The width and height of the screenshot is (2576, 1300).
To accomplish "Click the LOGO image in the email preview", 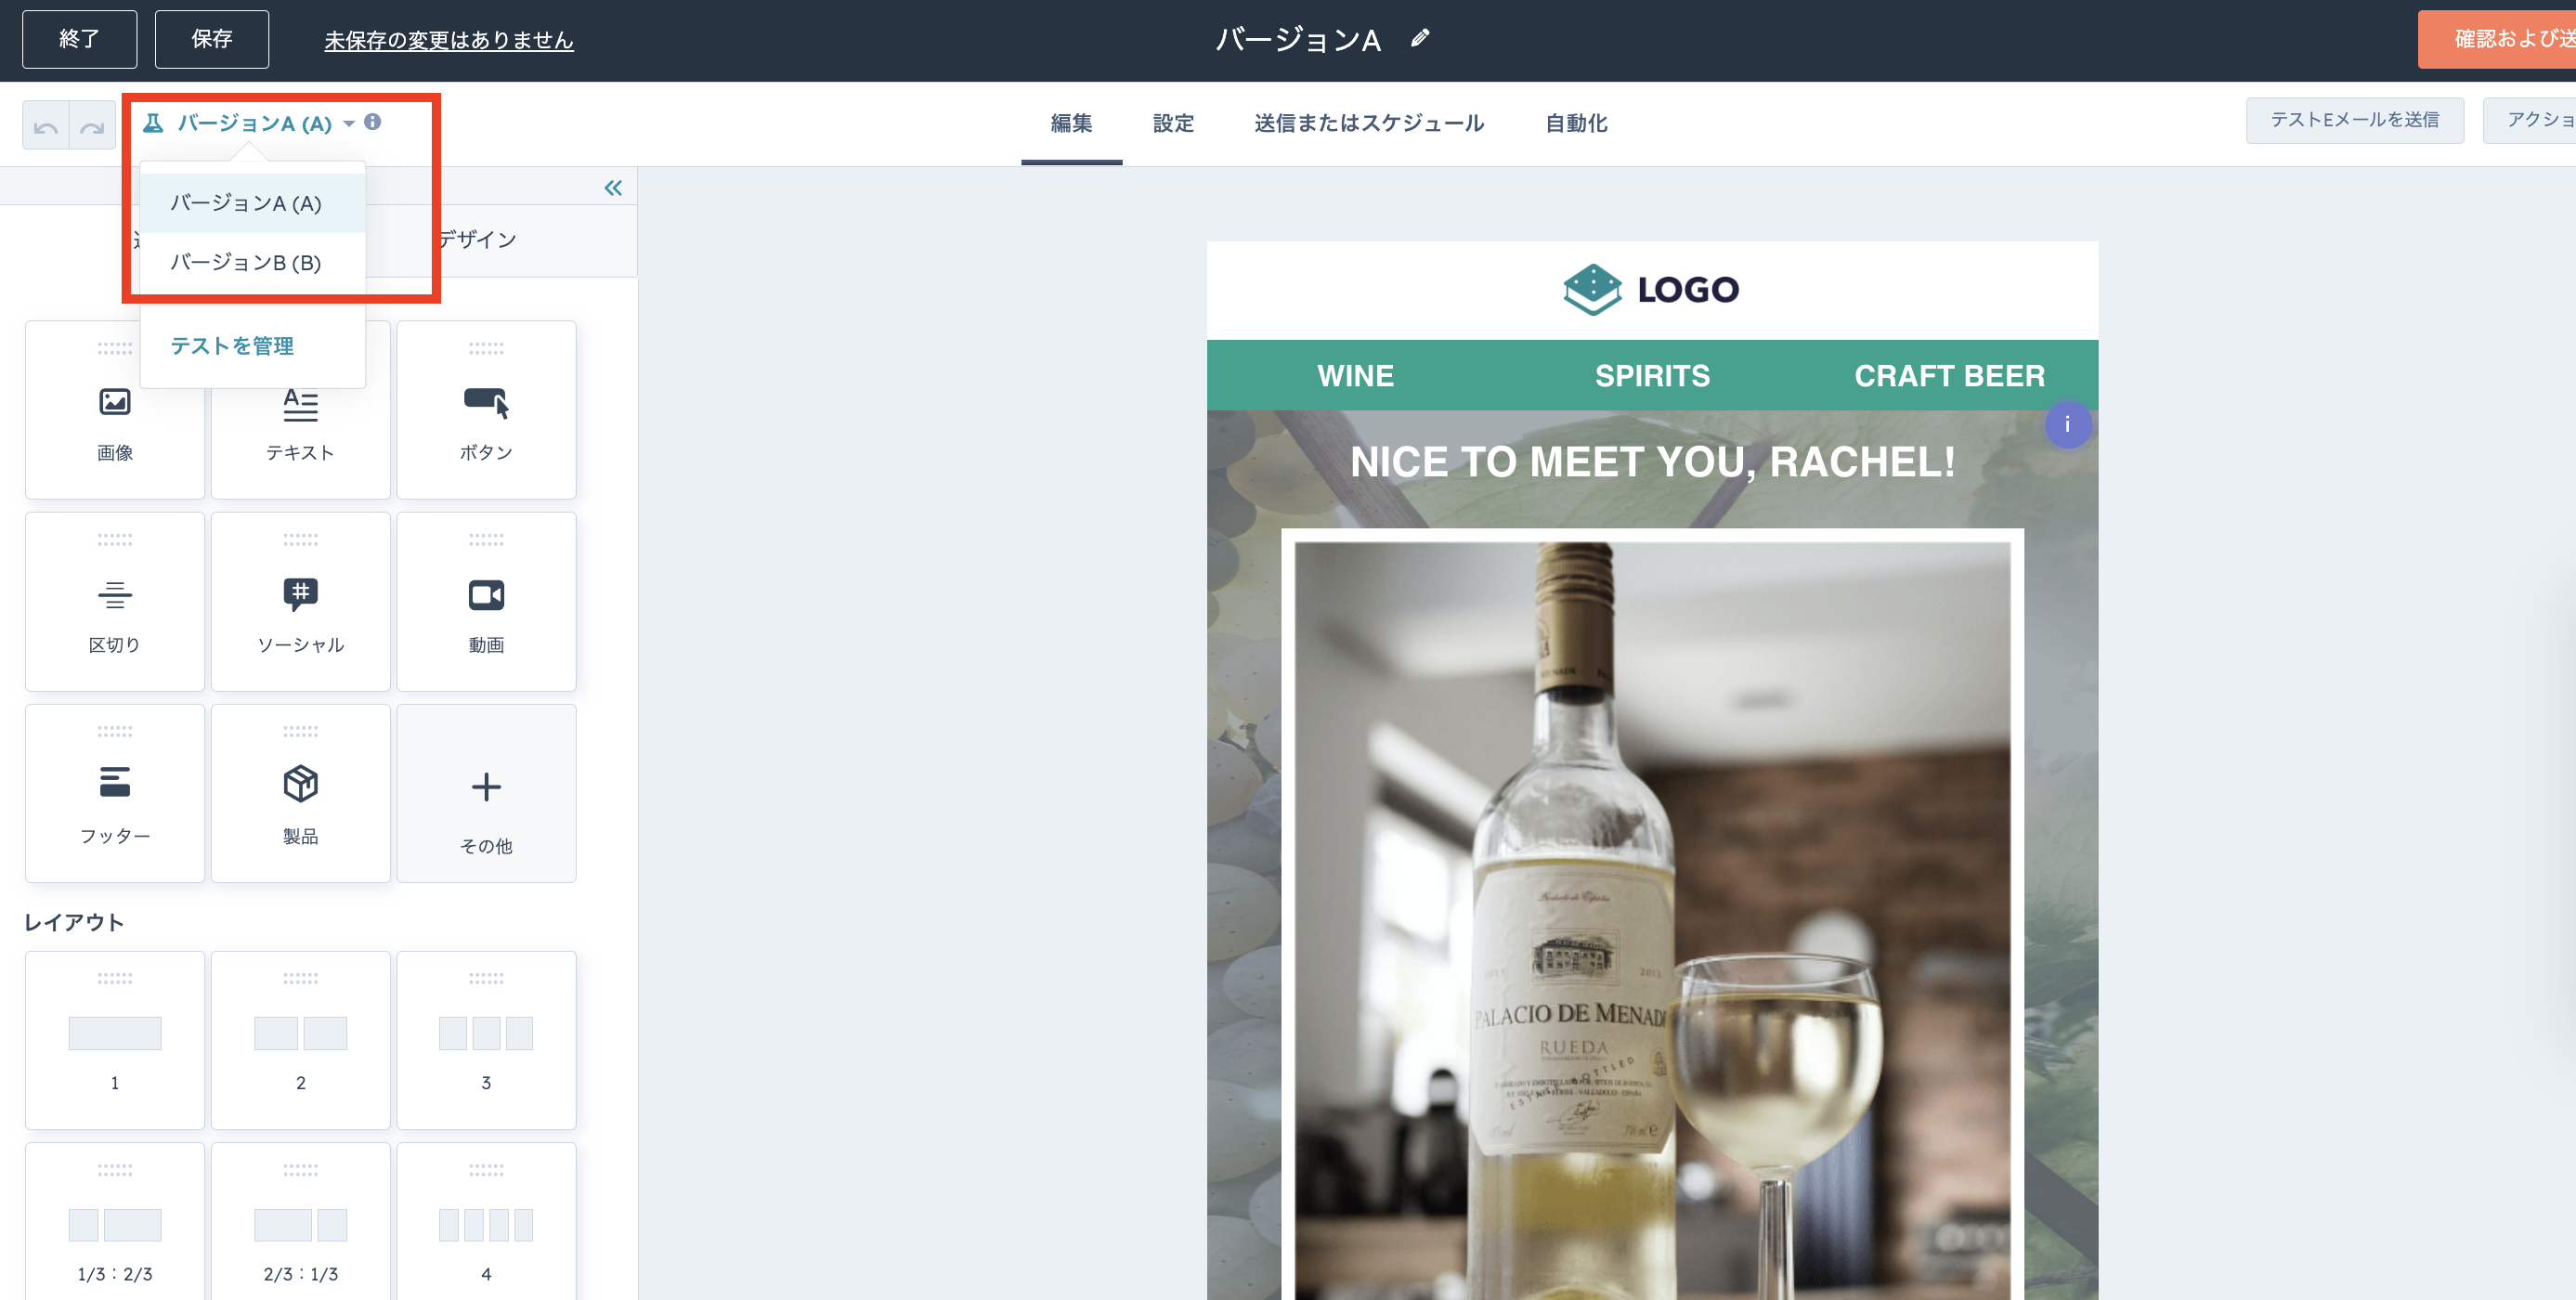I will [x=1652, y=290].
